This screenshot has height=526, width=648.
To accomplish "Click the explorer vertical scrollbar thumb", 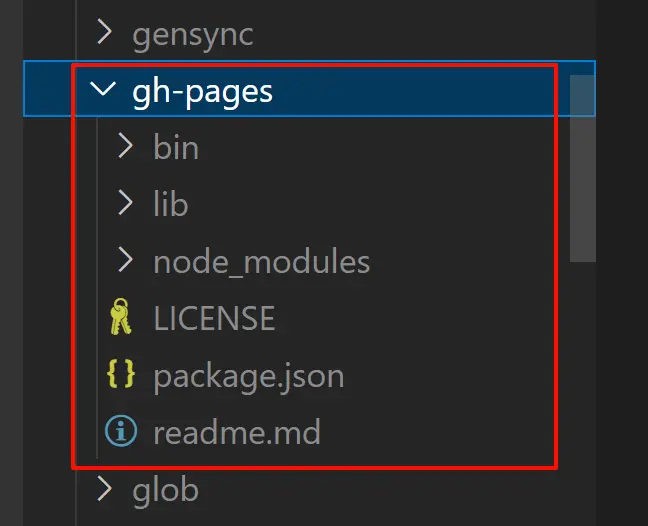I will click(582, 168).
